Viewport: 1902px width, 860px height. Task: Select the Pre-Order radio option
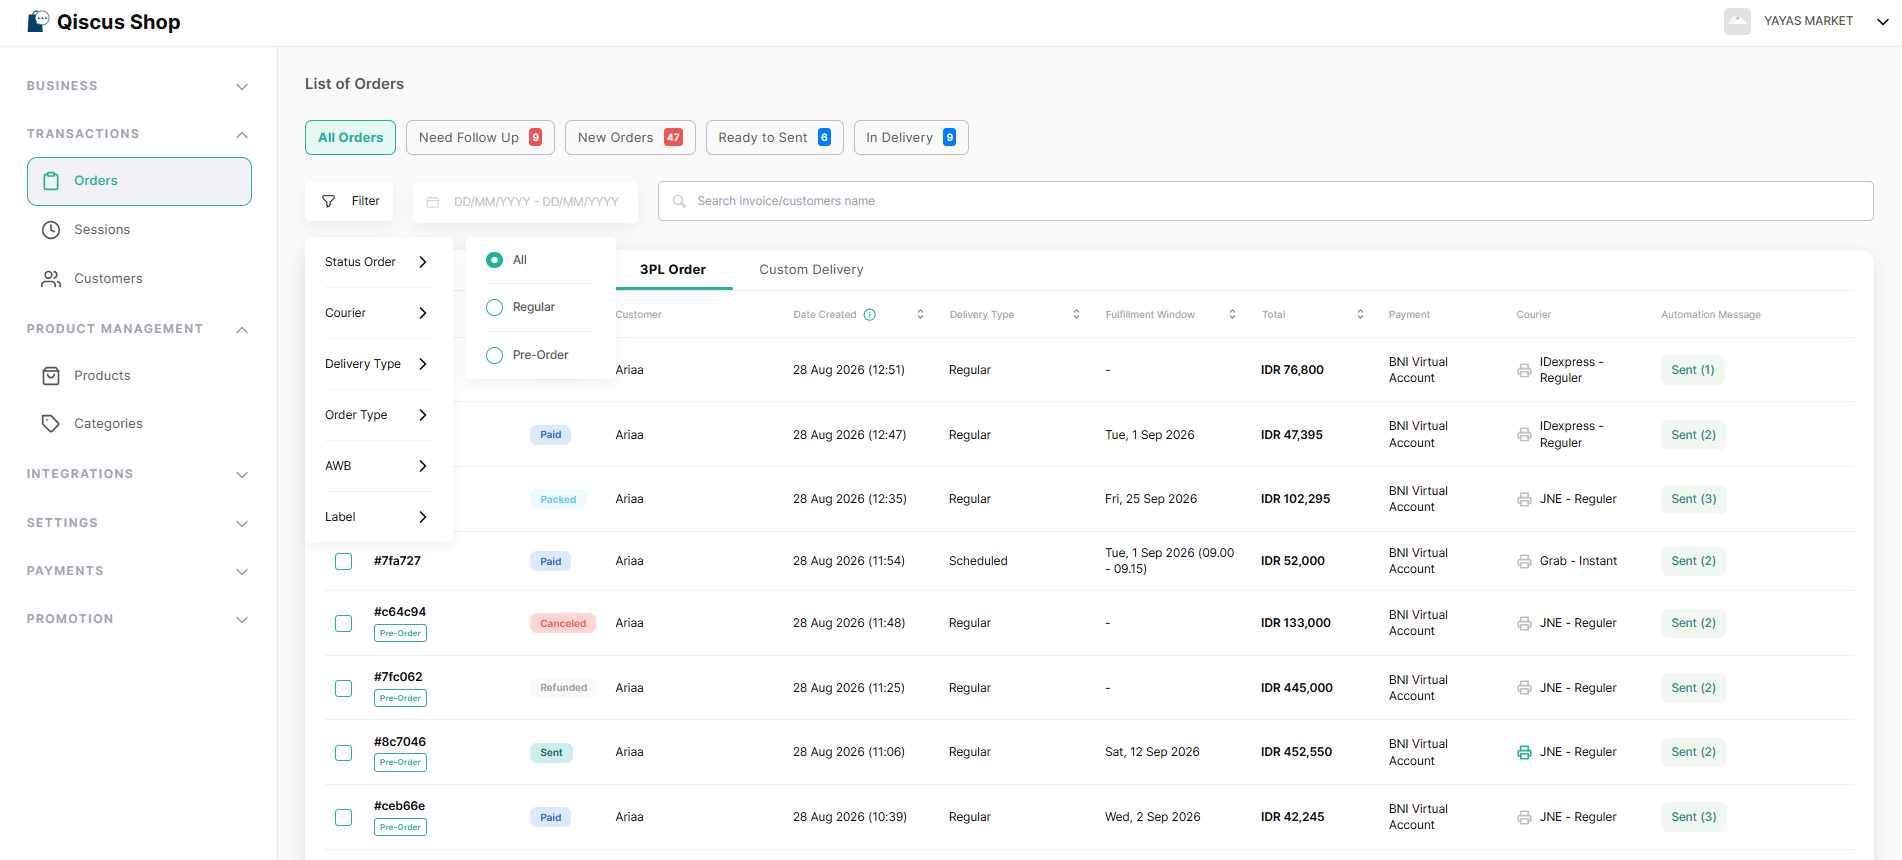[x=494, y=355]
